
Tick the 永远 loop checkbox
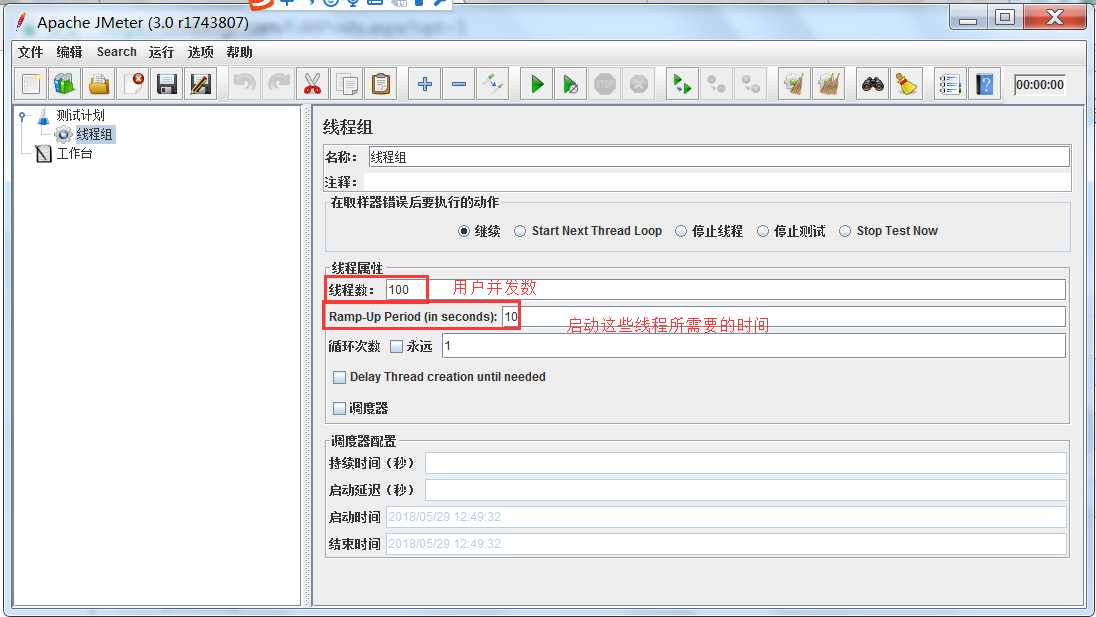(x=396, y=347)
